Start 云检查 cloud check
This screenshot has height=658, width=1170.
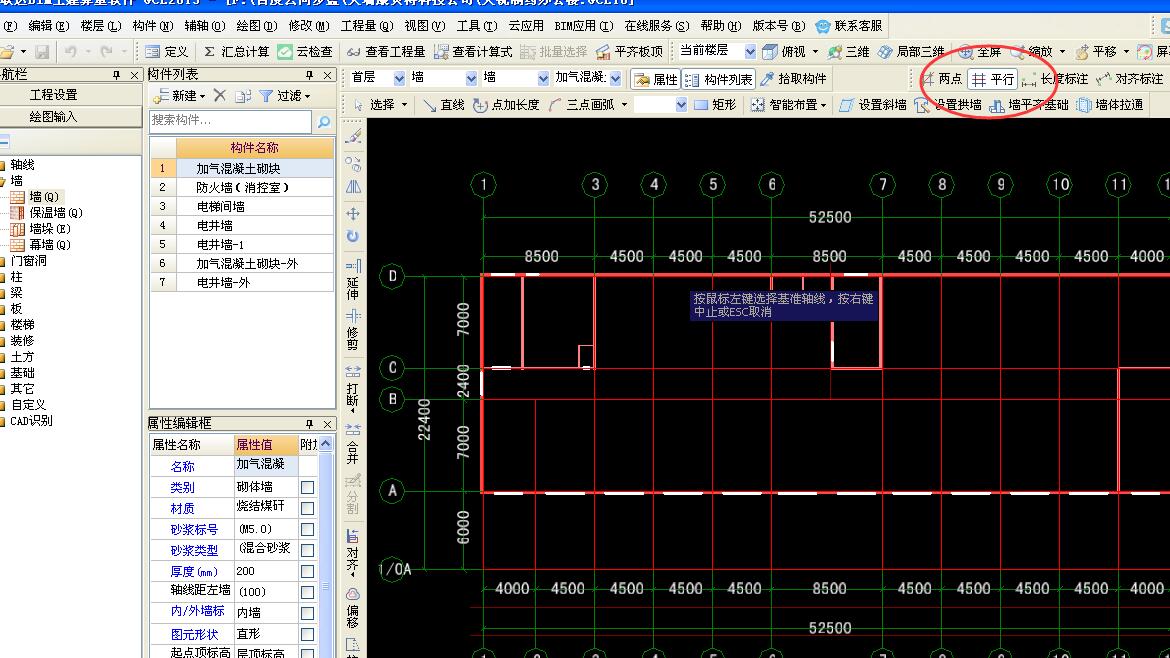[305, 51]
